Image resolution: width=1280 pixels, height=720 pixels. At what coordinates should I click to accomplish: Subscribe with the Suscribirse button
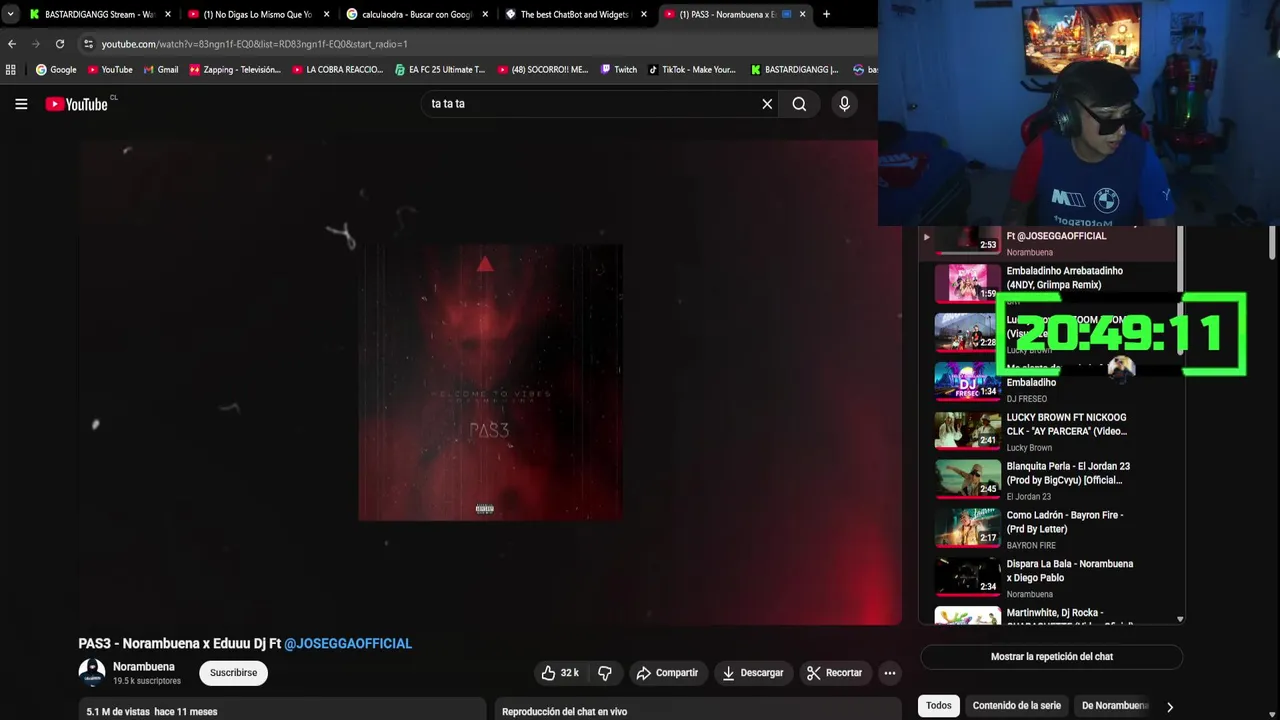(x=233, y=673)
